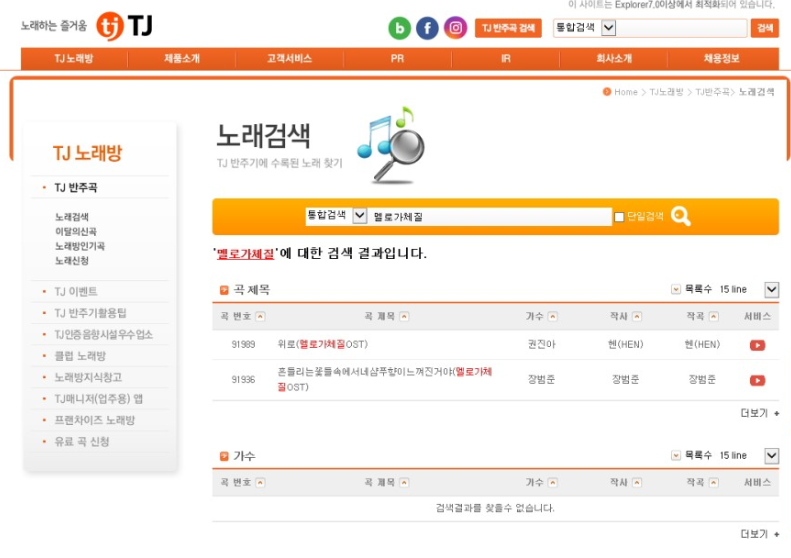The height and width of the screenshot is (558, 791).
Task: Click song number 91989
Action: click(243, 344)
